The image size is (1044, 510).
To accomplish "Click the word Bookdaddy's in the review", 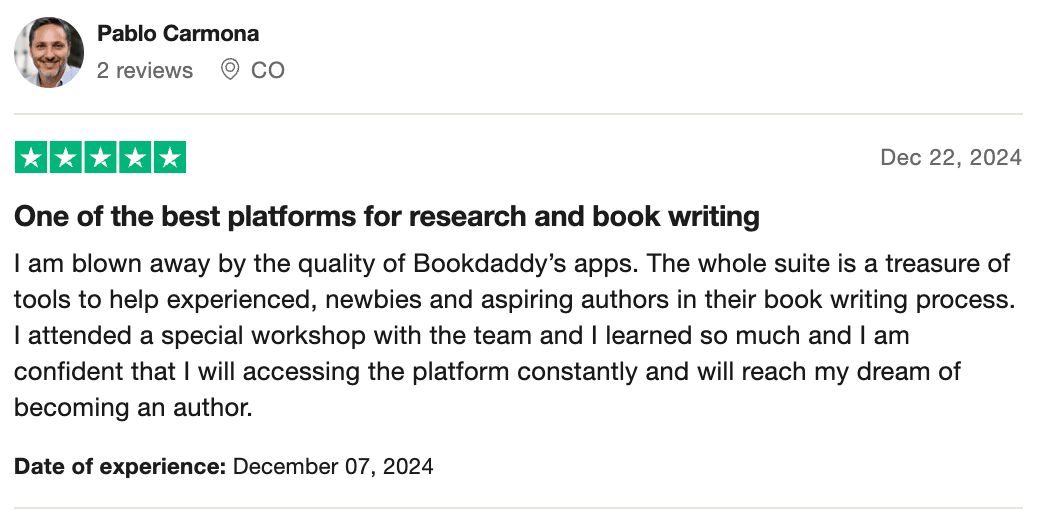I will click(524, 265).
